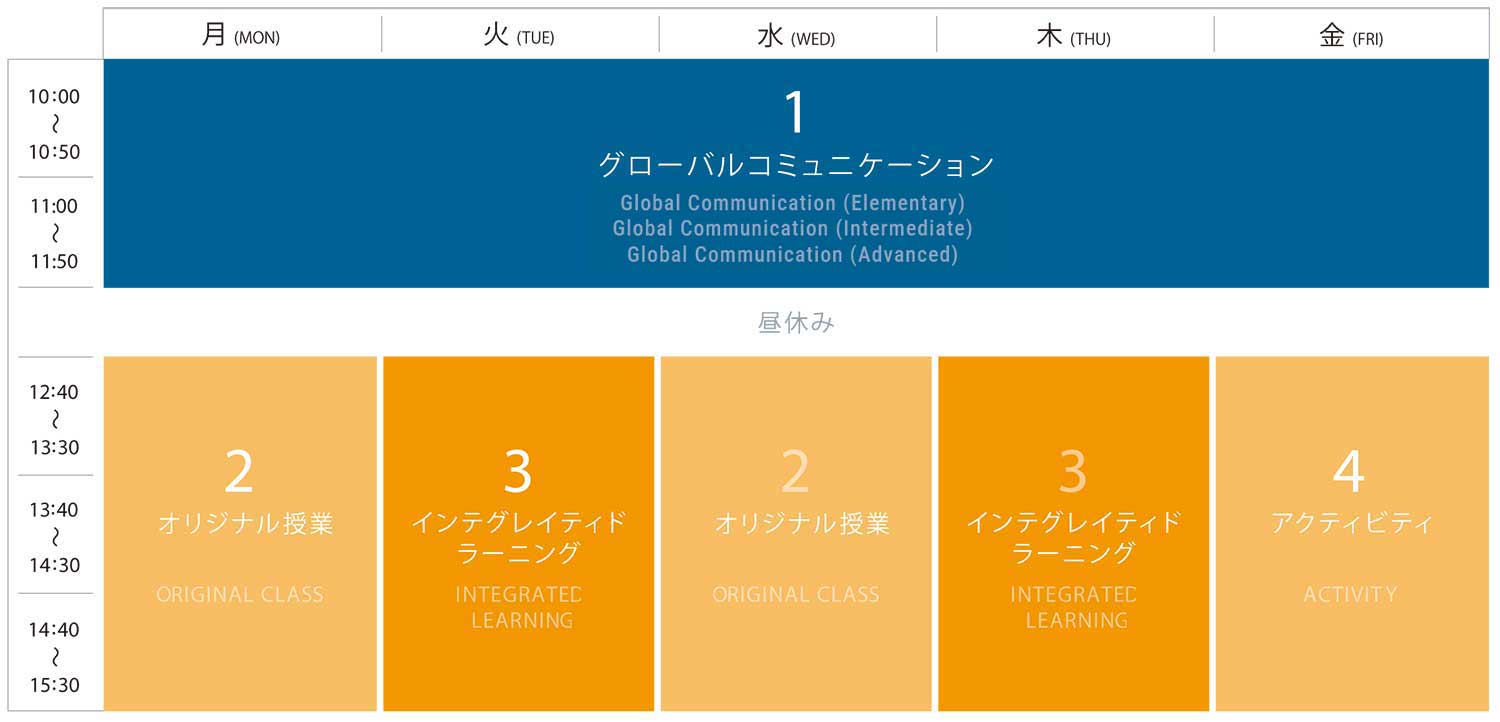Click the ACTIVITY English label

point(1350,594)
